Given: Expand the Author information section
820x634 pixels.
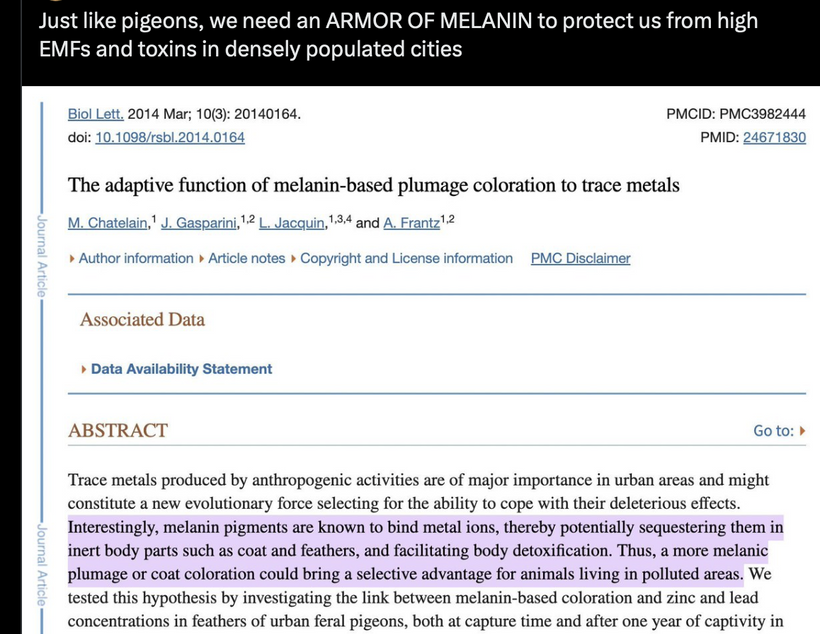Looking at the screenshot, I should 135,258.
